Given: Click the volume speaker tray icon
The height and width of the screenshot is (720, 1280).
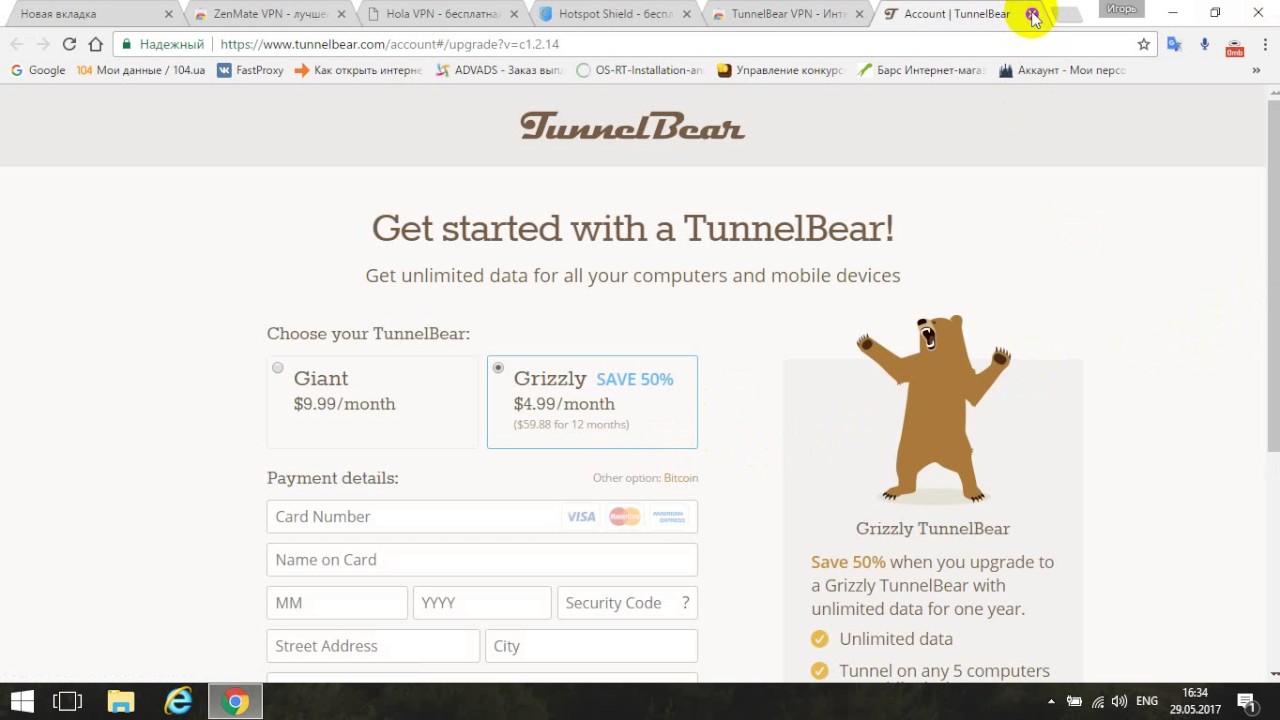Looking at the screenshot, I should coord(1119,701).
